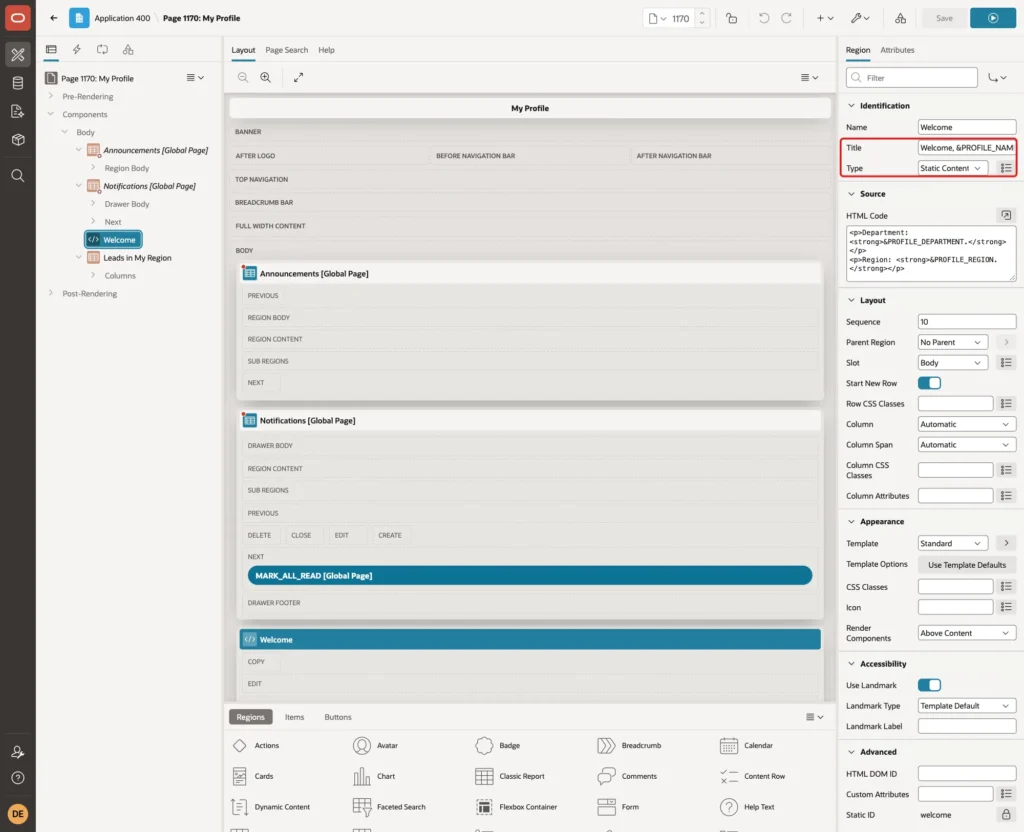Open Shared Components from the top toolbar
The width and height of the screenshot is (1024, 832).
tap(901, 18)
